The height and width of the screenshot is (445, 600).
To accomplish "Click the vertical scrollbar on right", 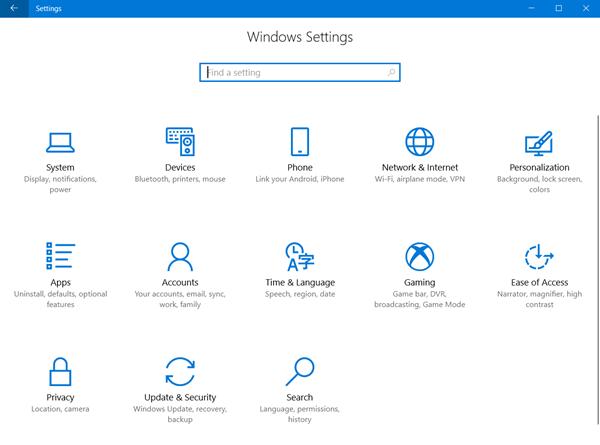I will pos(598,269).
